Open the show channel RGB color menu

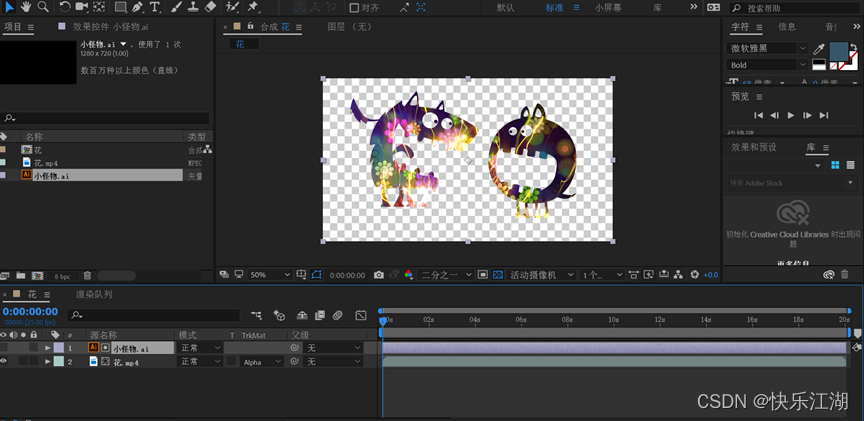click(x=408, y=274)
